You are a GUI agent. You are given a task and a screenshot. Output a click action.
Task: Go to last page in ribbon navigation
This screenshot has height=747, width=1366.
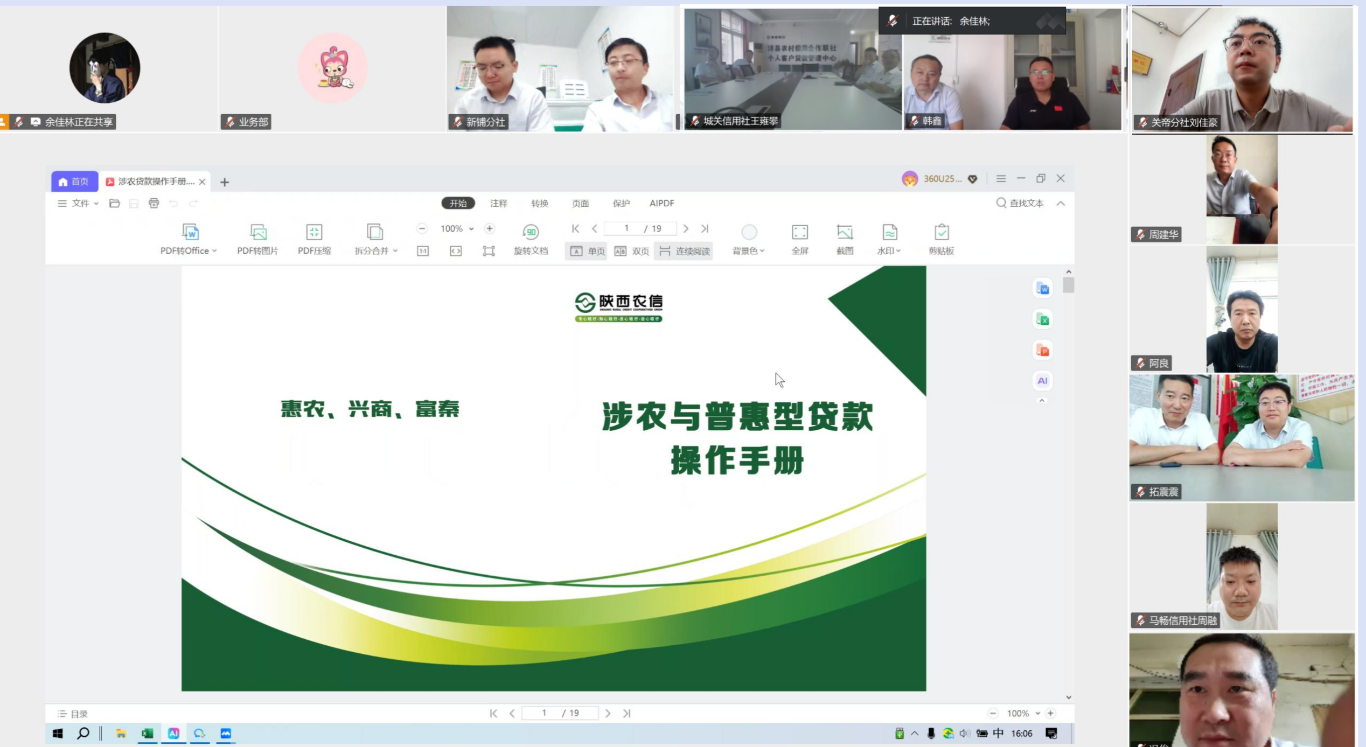[x=705, y=229]
